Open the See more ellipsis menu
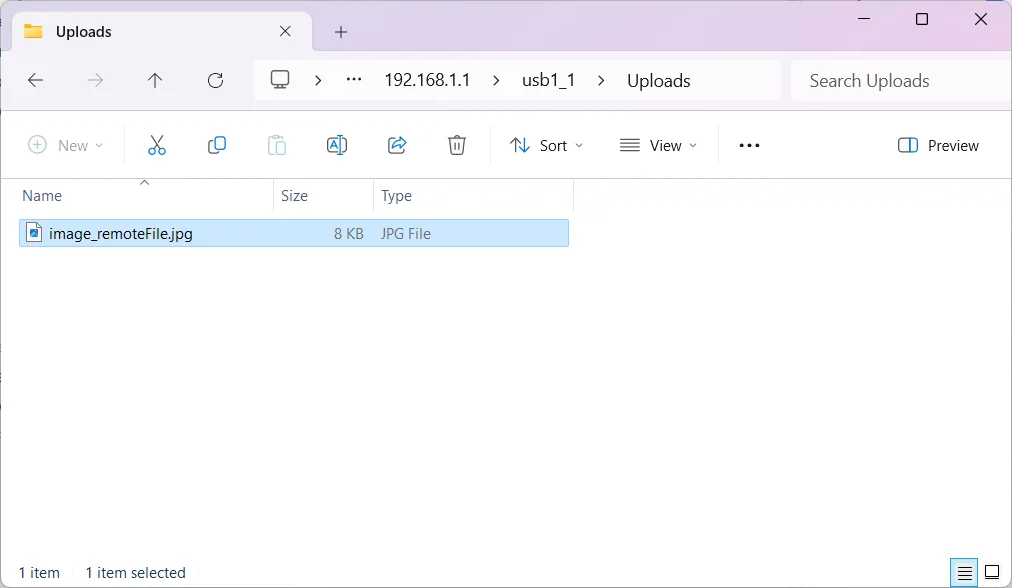This screenshot has height=588, width=1012. pyautogui.click(x=749, y=145)
